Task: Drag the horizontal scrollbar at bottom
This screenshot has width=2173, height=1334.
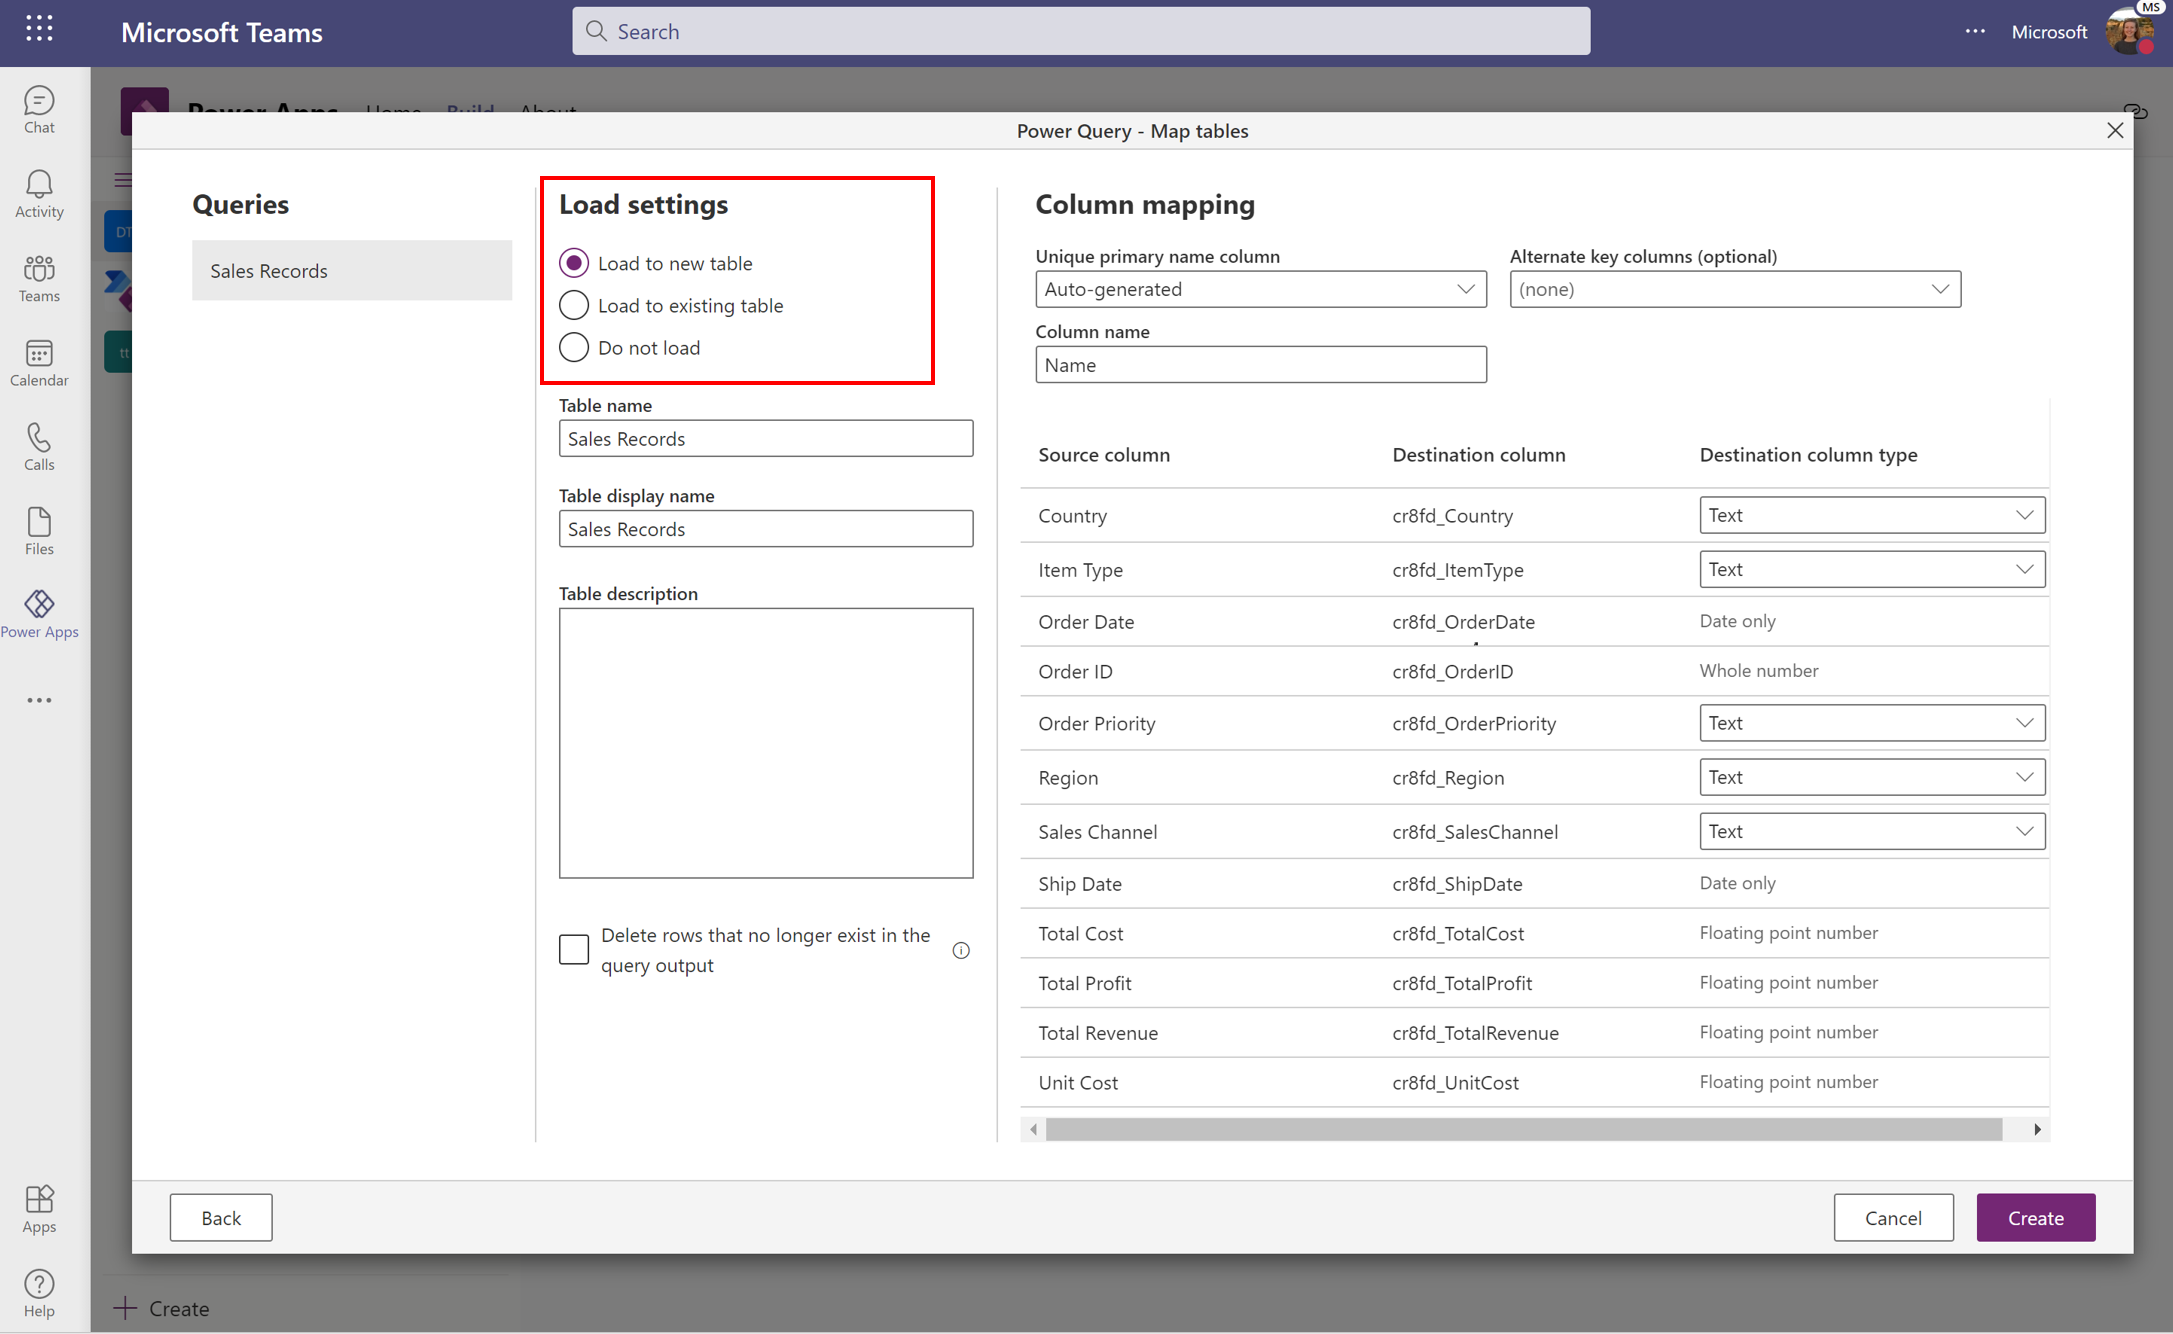Action: 1535,1129
